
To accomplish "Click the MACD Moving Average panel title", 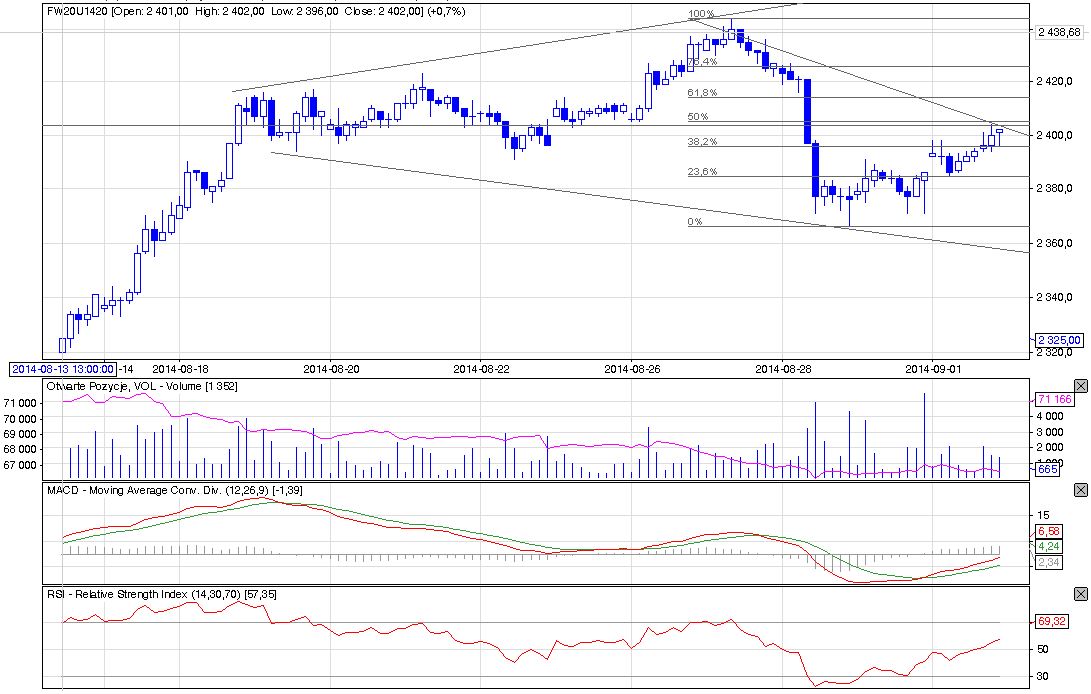I will [x=174, y=490].
